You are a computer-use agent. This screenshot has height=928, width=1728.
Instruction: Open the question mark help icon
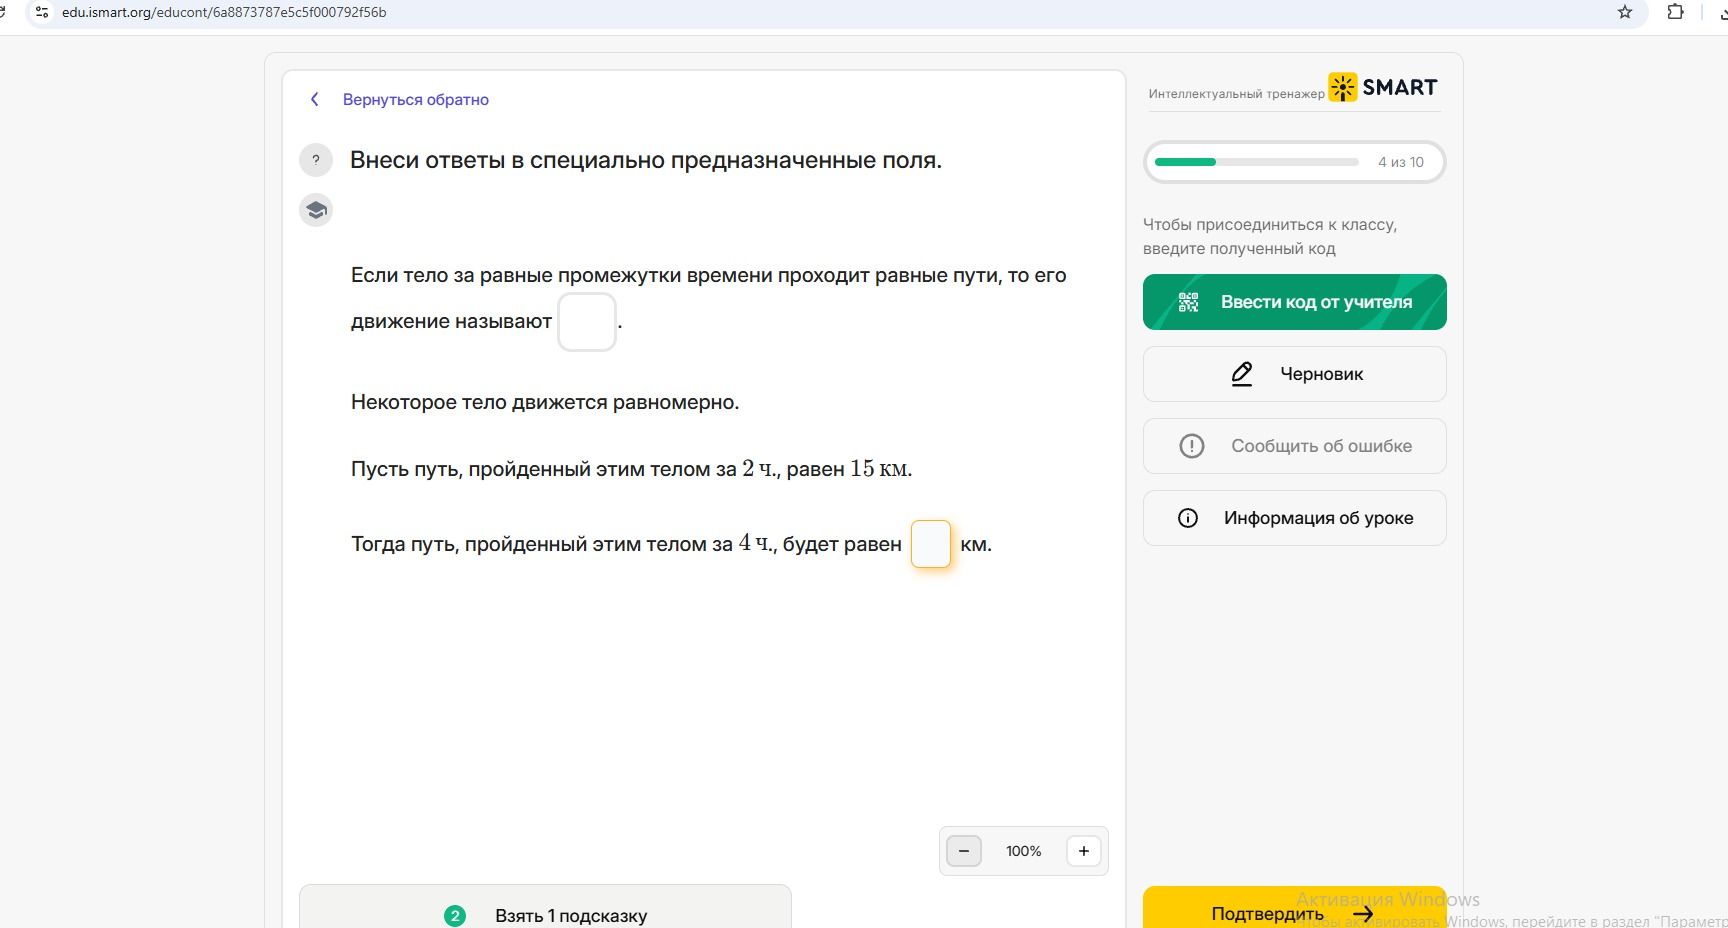click(316, 160)
